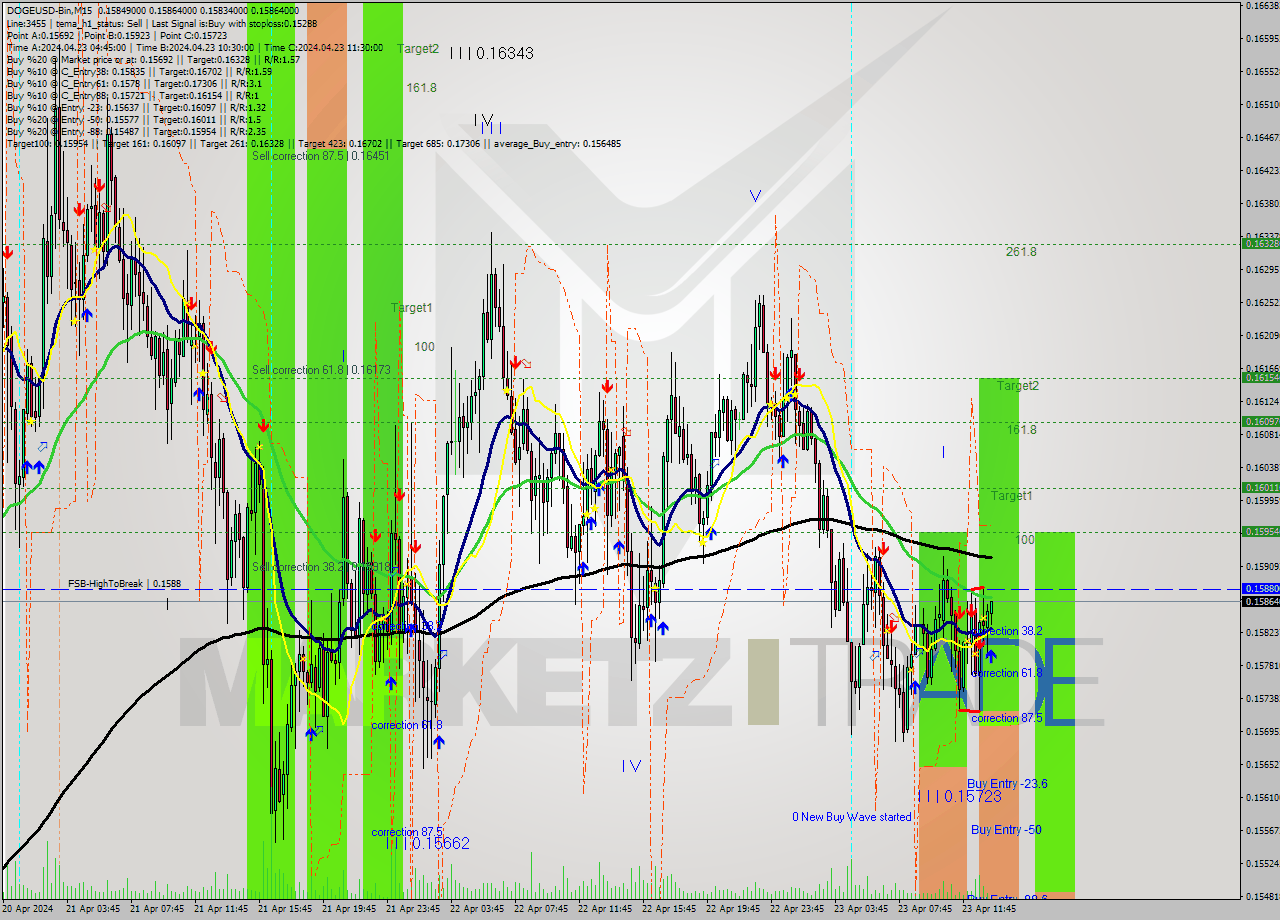Select the blue buy arrow beside the correction 61.8 label
Viewport: 1280px width, 920px height.
pos(438,742)
